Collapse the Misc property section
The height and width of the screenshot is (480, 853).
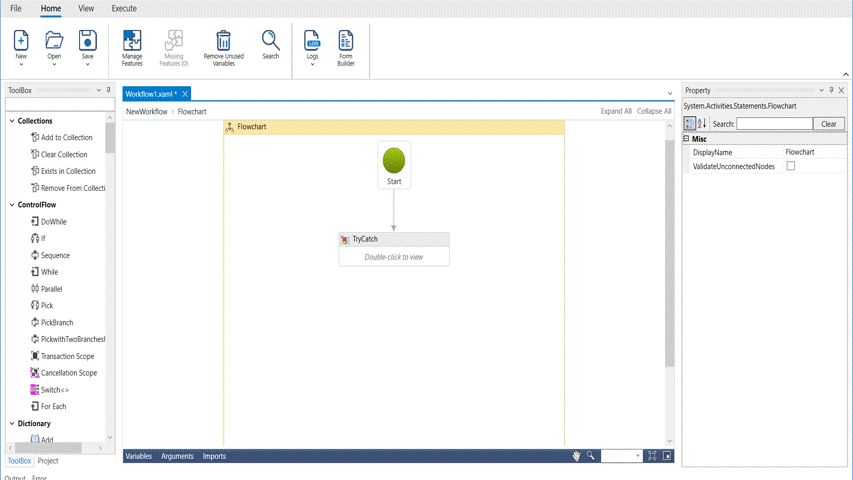pos(687,139)
